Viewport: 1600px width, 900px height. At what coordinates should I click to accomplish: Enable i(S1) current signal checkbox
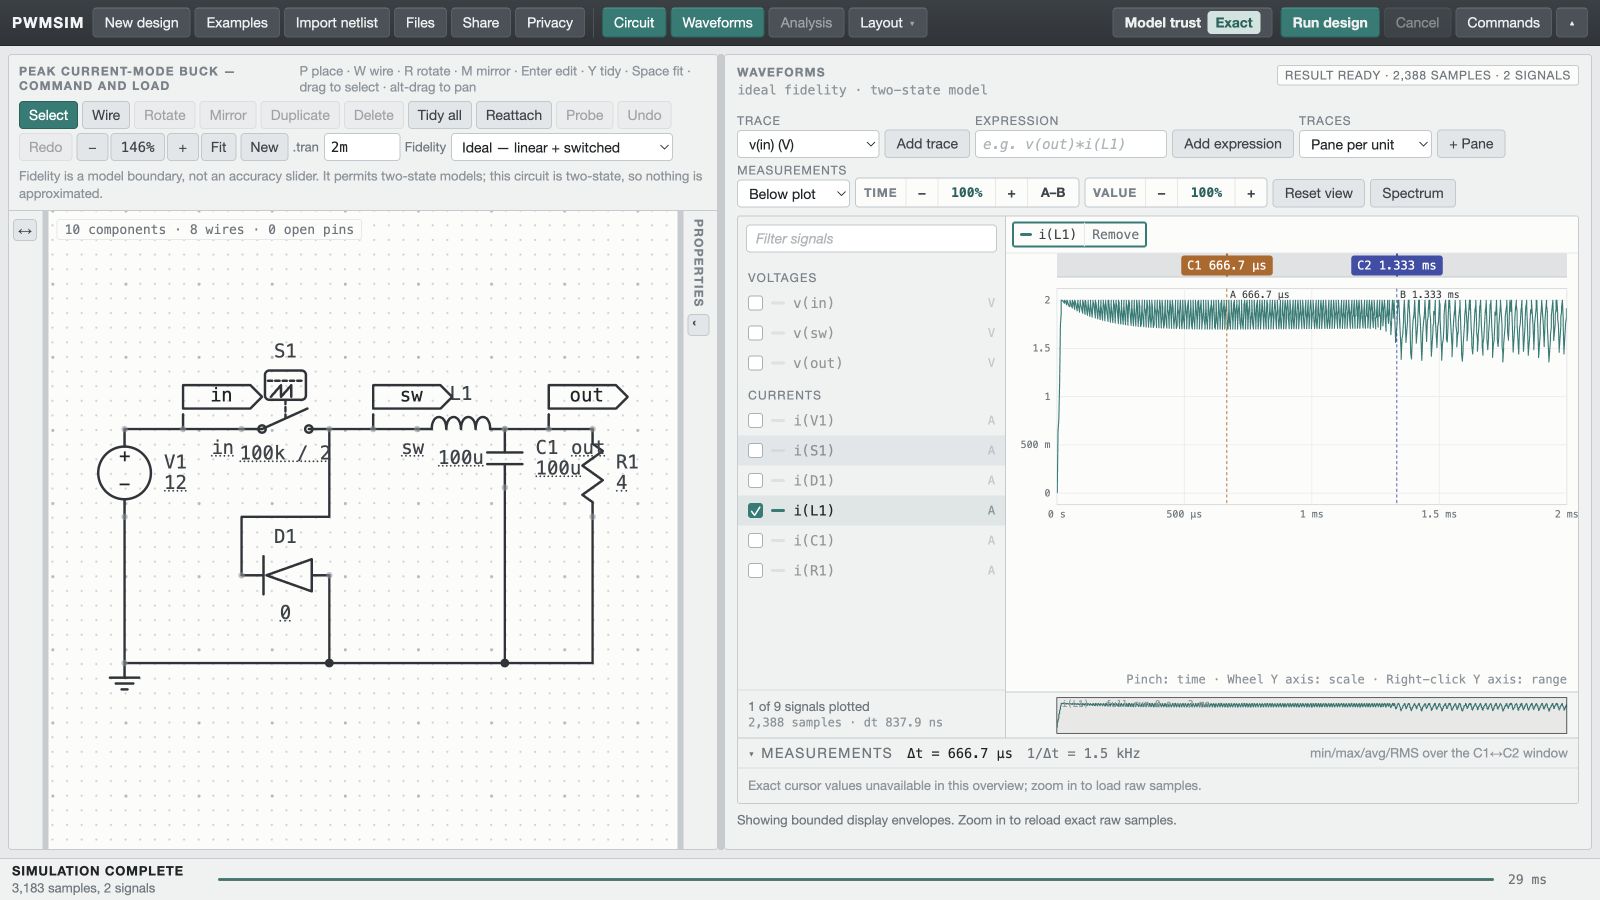pyautogui.click(x=755, y=451)
